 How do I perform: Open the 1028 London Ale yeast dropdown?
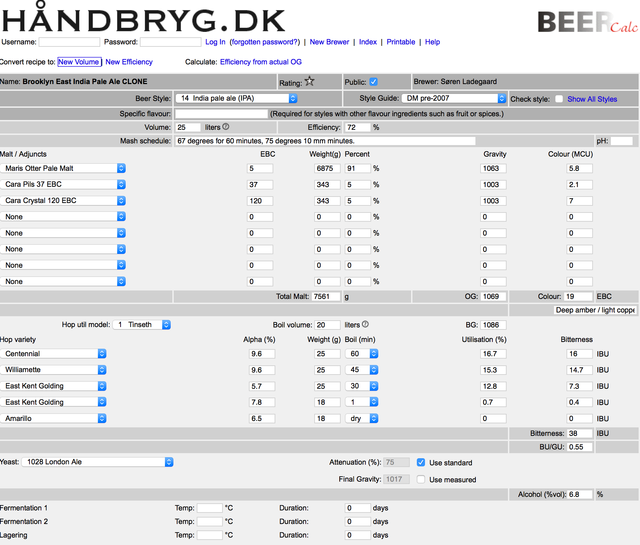(97, 462)
